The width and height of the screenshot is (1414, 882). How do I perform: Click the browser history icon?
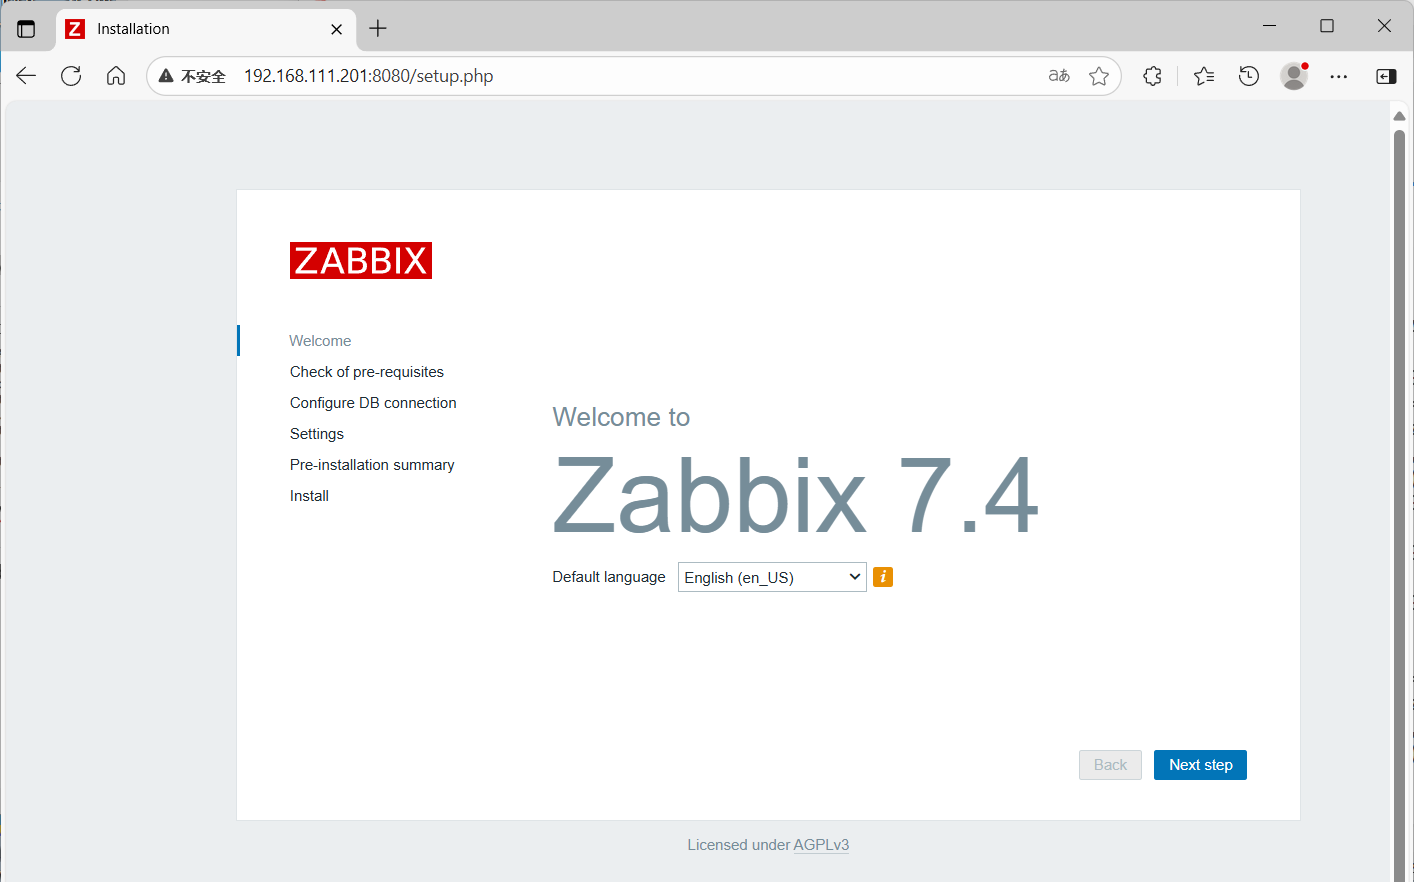coord(1248,75)
